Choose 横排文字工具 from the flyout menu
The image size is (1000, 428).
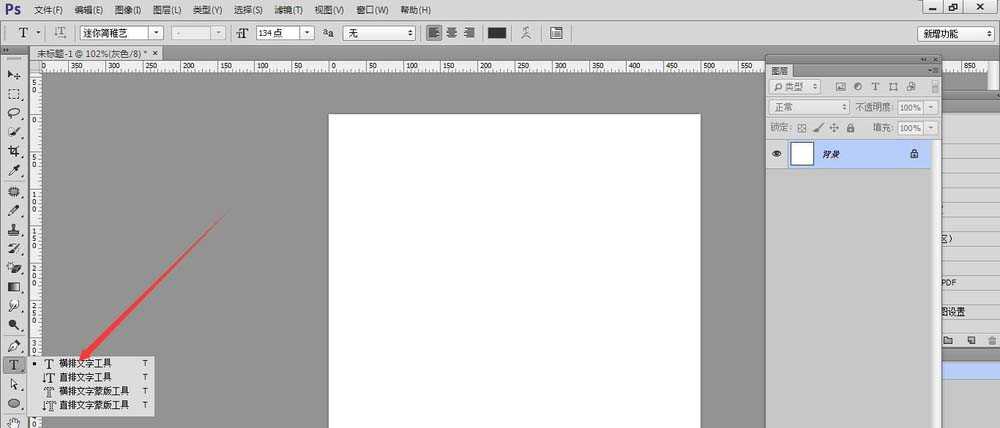(x=85, y=363)
